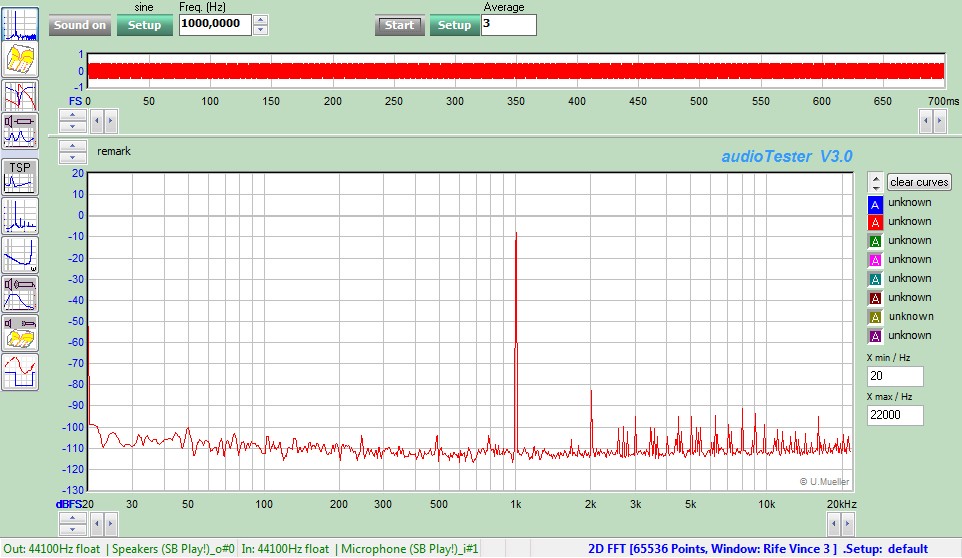Click the Microphone (SB Play!)_i#1 status entry
This screenshot has height=558, width=962.
point(410,549)
